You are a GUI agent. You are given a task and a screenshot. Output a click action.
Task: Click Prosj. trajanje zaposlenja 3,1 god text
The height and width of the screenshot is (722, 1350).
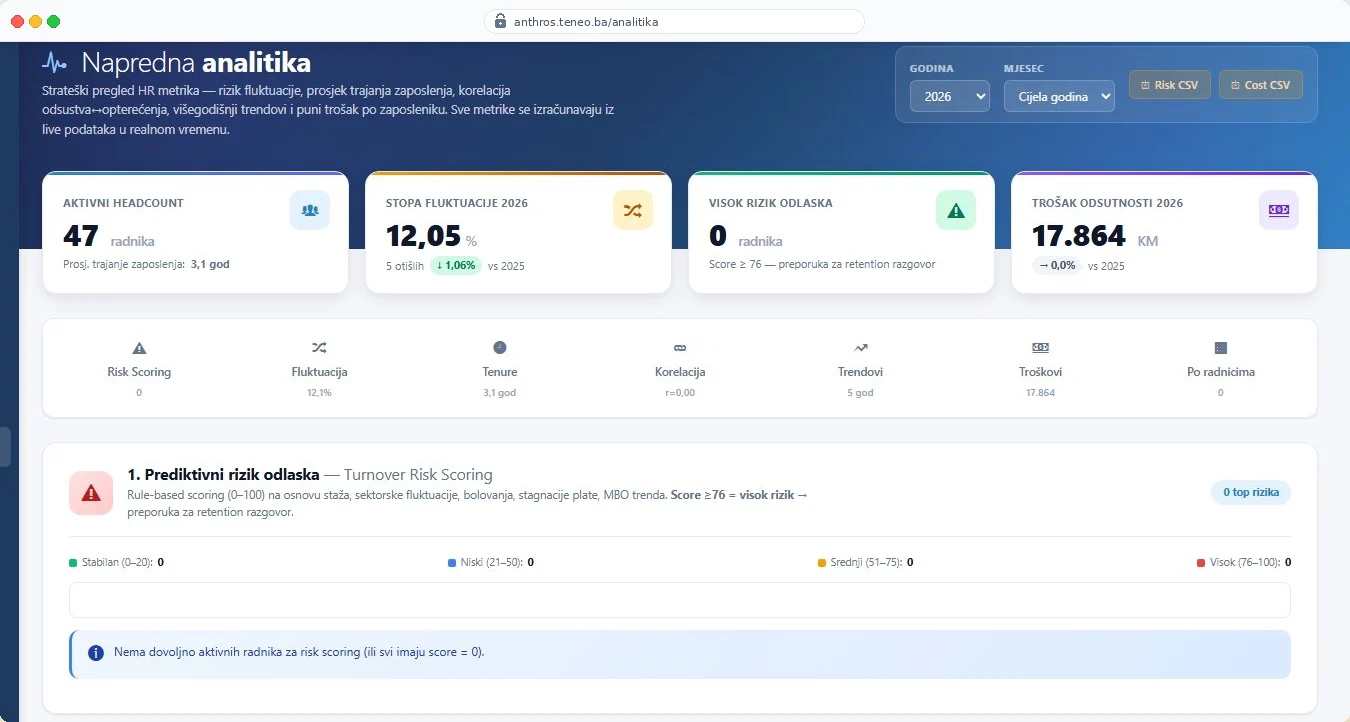146,265
